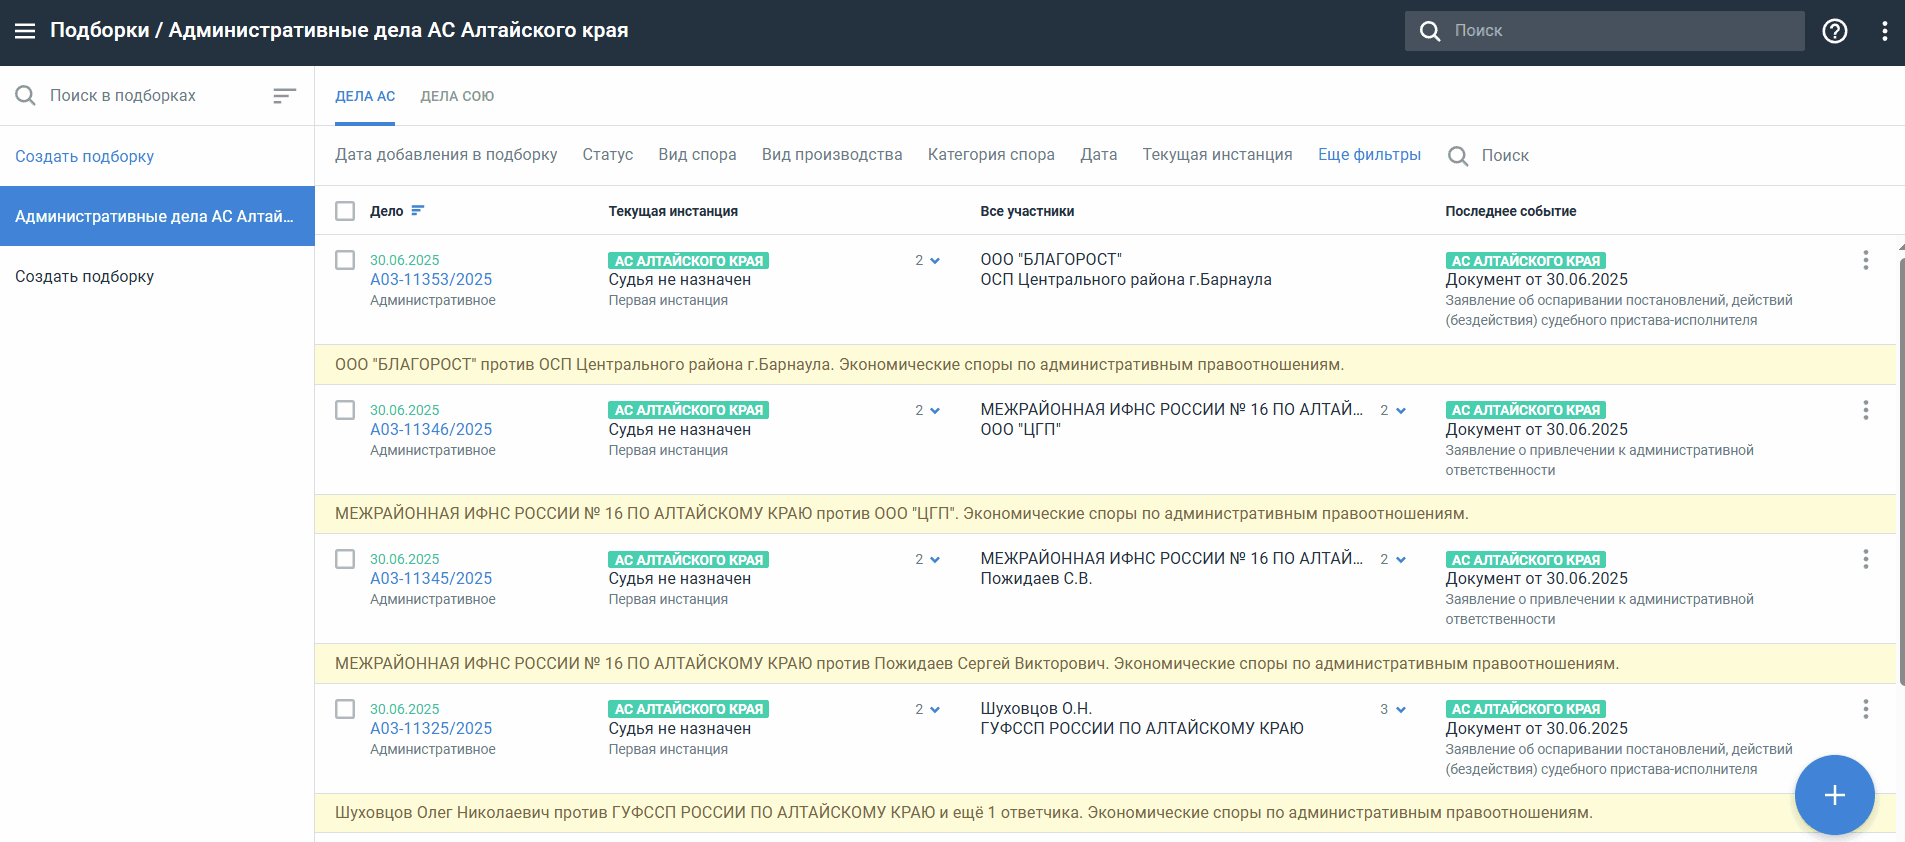1905x842 pixels.
Task: Check the box for case А03-11325/2025
Action: (x=345, y=709)
